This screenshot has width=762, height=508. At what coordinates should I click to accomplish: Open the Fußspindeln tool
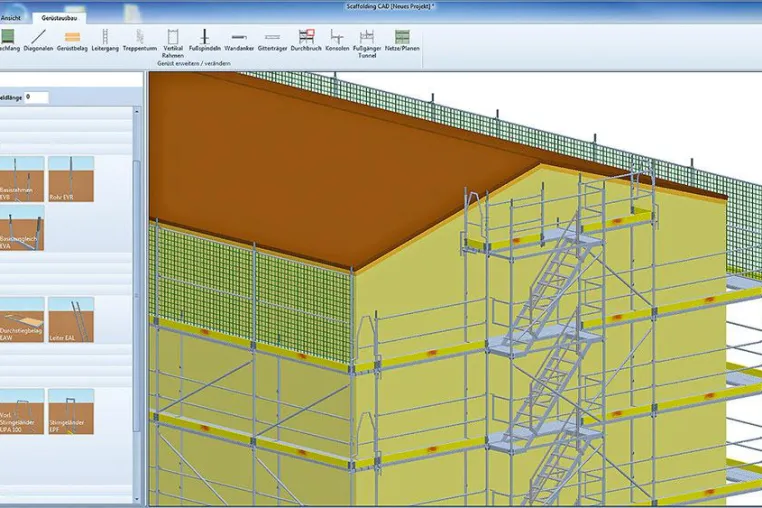(205, 40)
